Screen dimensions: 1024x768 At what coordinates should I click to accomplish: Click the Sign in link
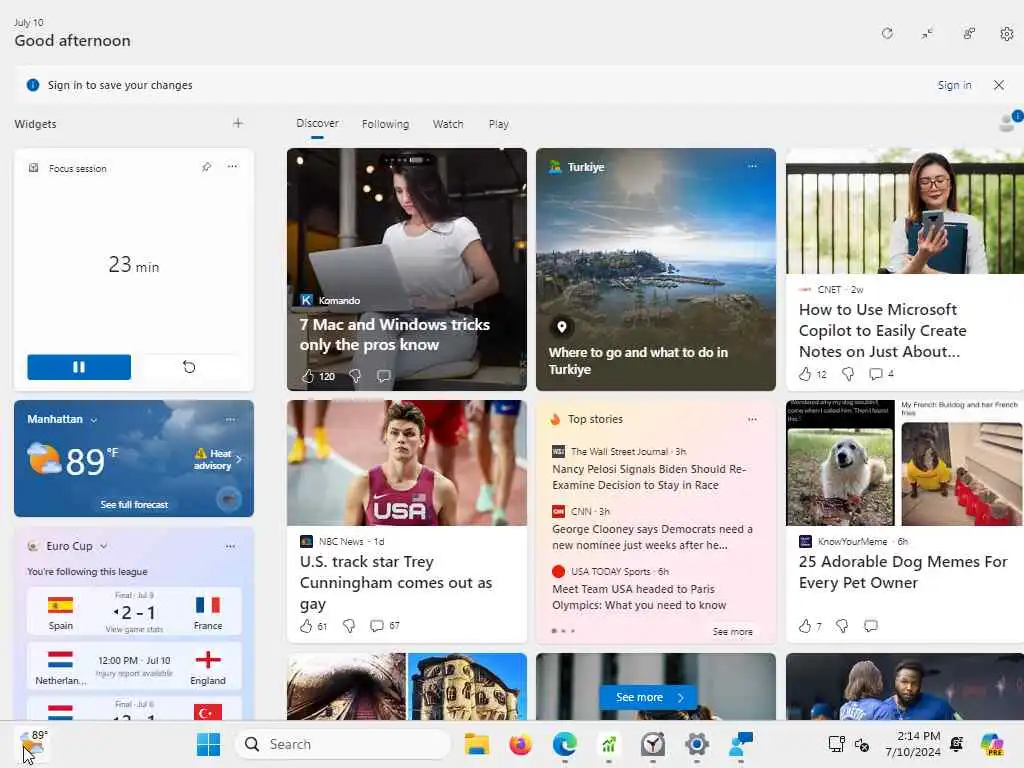click(x=954, y=85)
